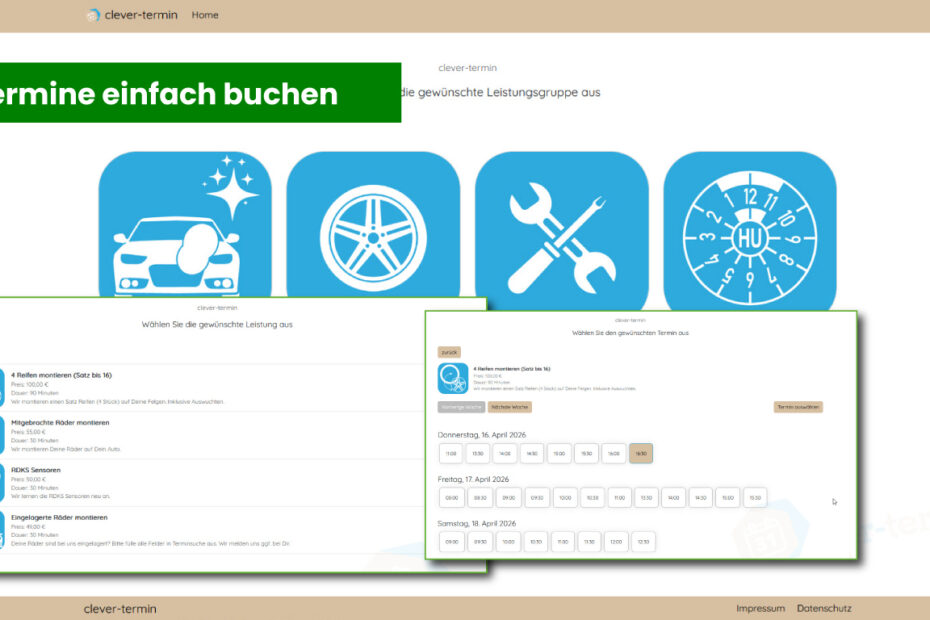Select the 11:00 slot on Donnerstag, 16. April
This screenshot has width=930, height=620.
(451, 453)
